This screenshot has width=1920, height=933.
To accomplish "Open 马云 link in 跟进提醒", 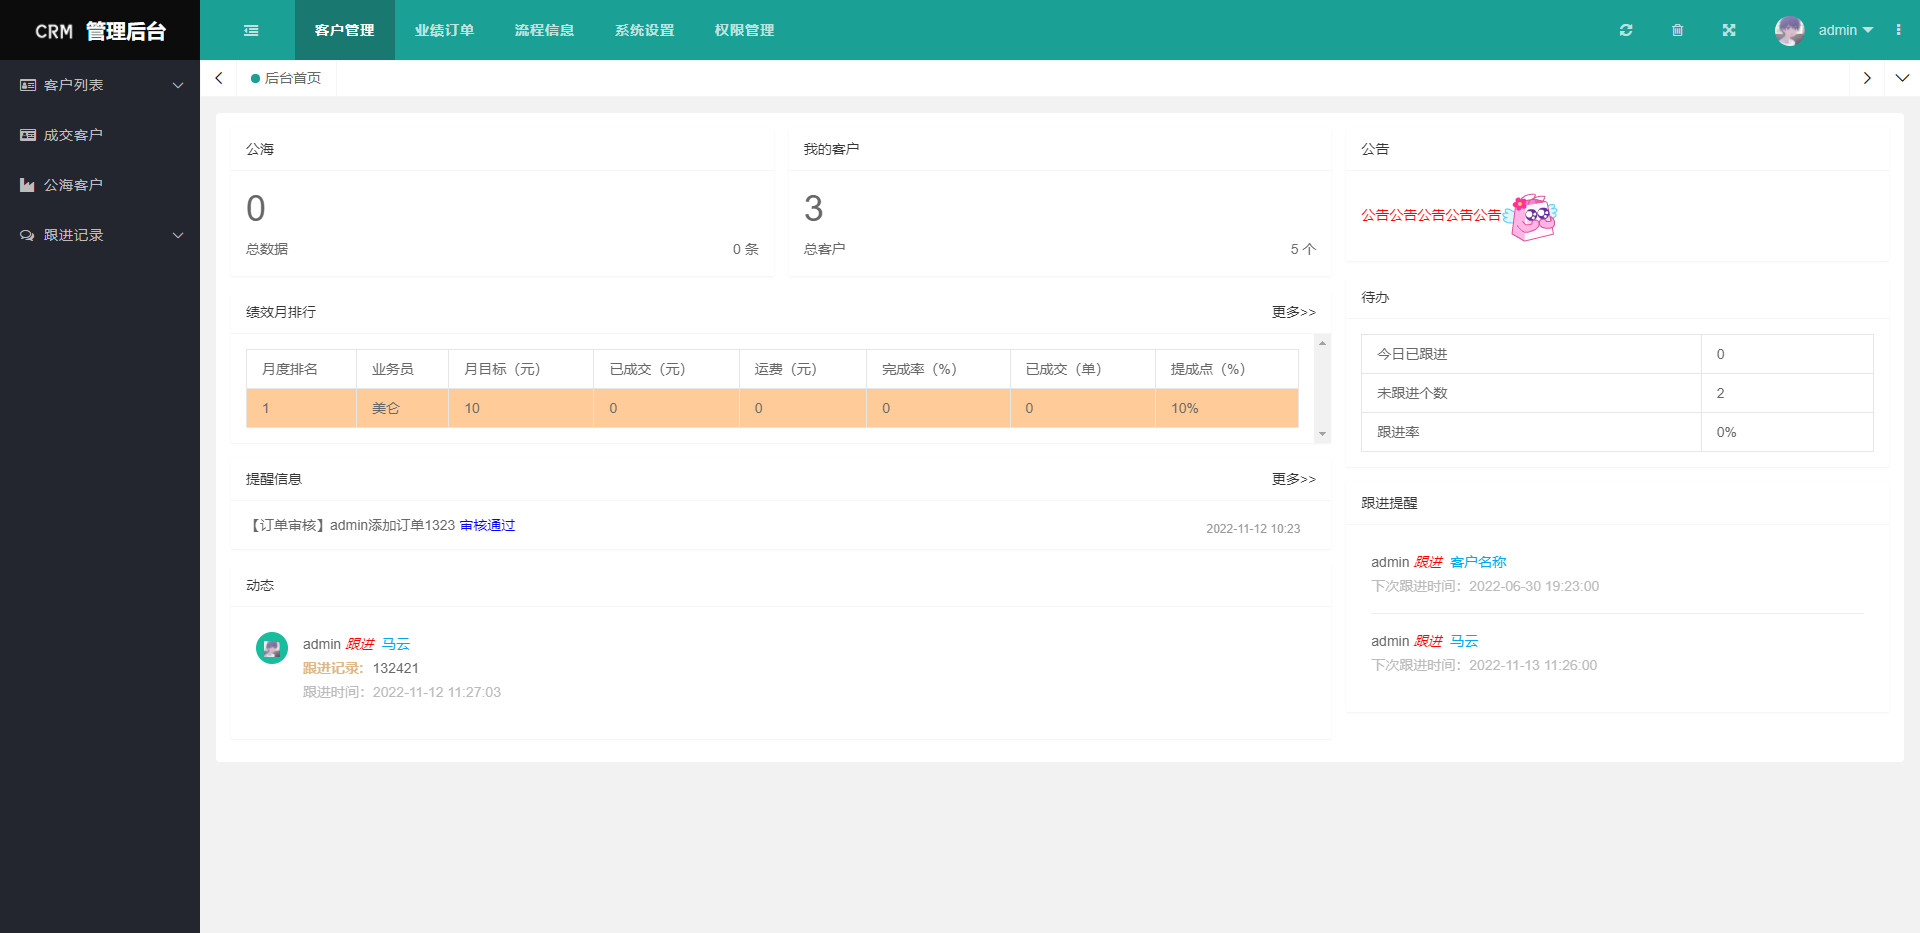I will (1464, 641).
